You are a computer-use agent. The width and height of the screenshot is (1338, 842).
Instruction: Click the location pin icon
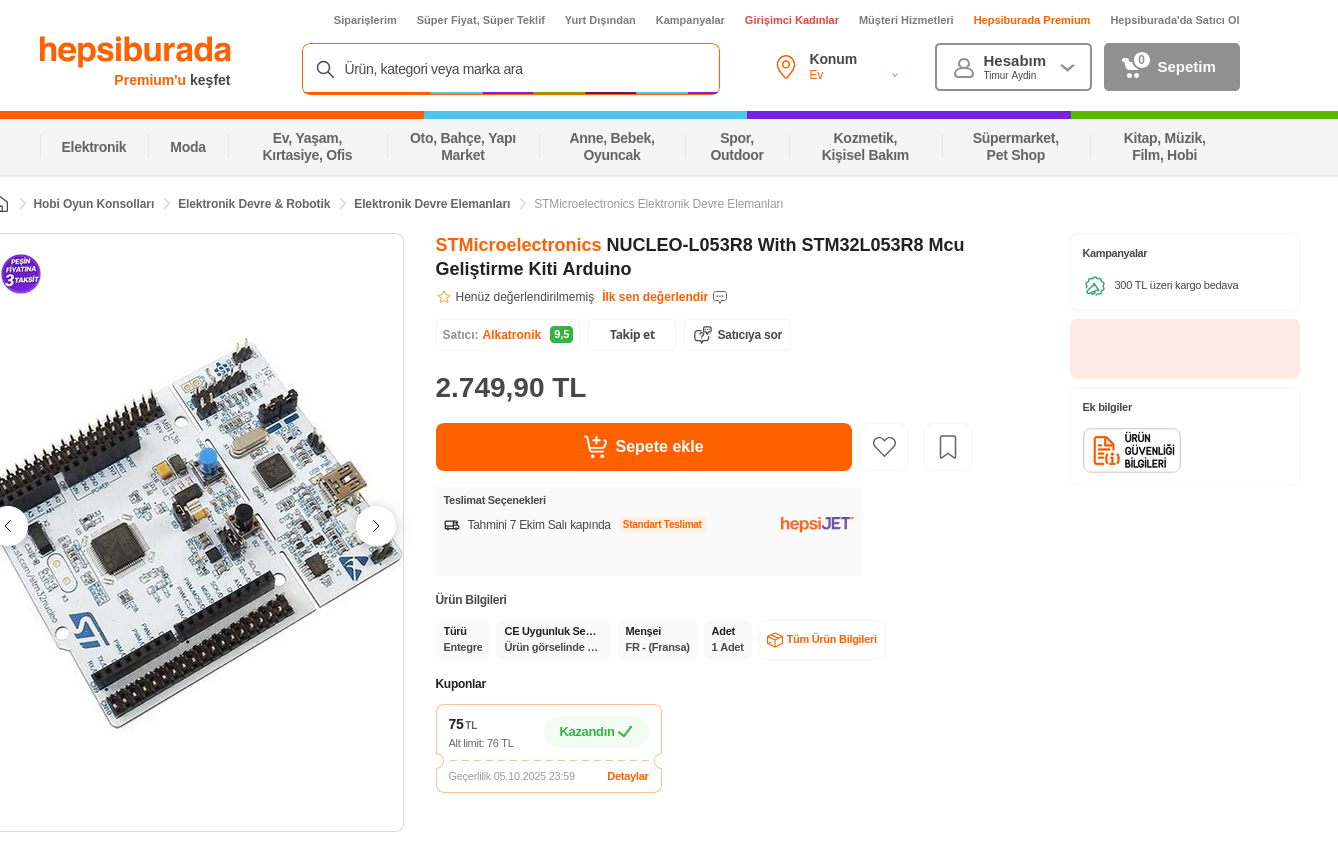pos(786,67)
